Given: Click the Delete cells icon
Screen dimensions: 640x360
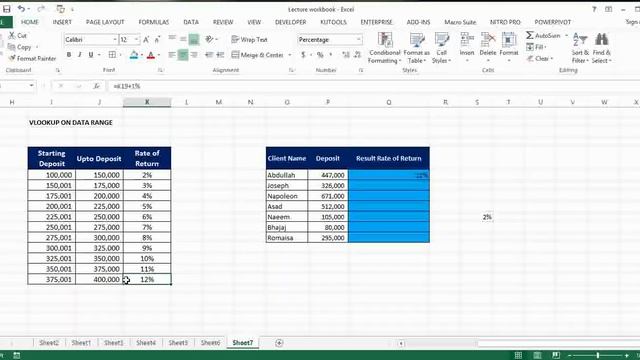Looking at the screenshot, I should point(488,40).
